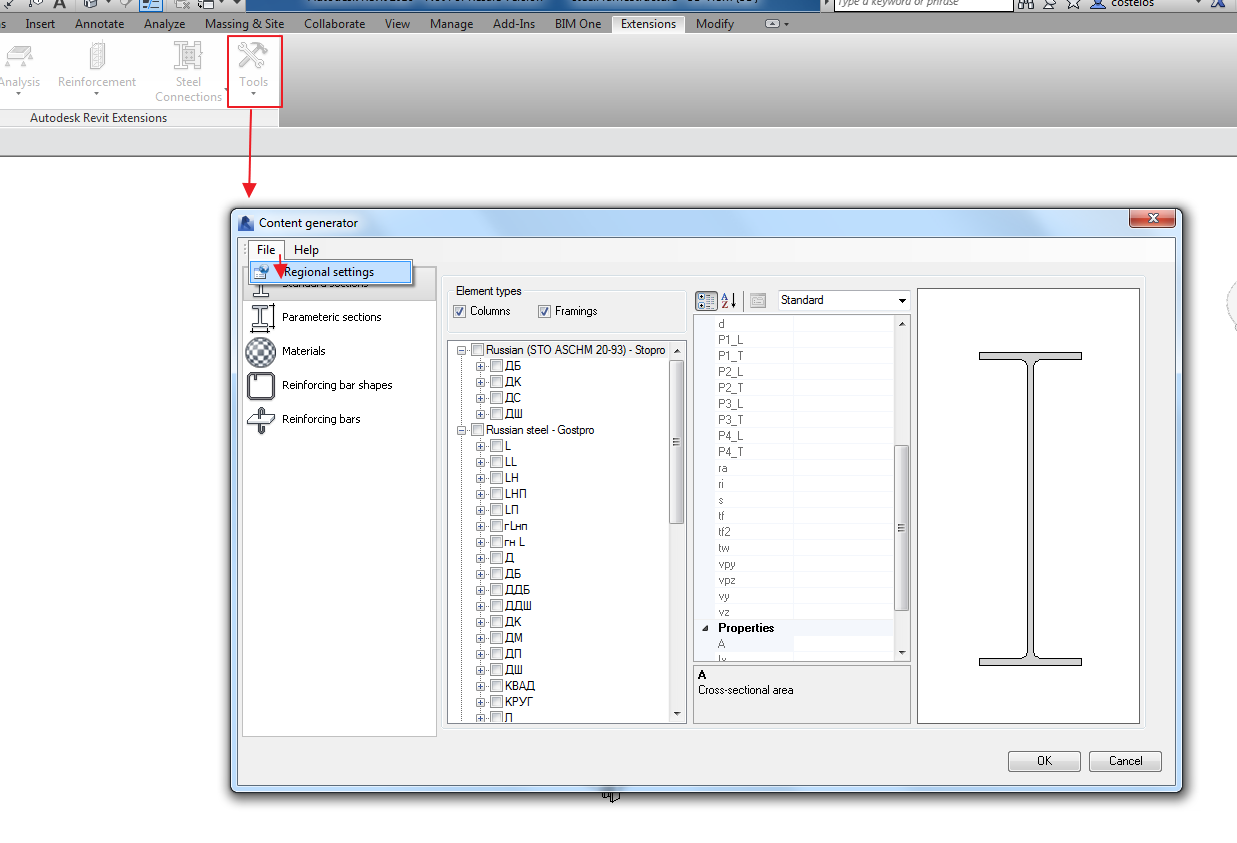Image resolution: width=1237 pixels, height=843 pixels.
Task: Choose Regional settings from File menu
Action: point(331,272)
